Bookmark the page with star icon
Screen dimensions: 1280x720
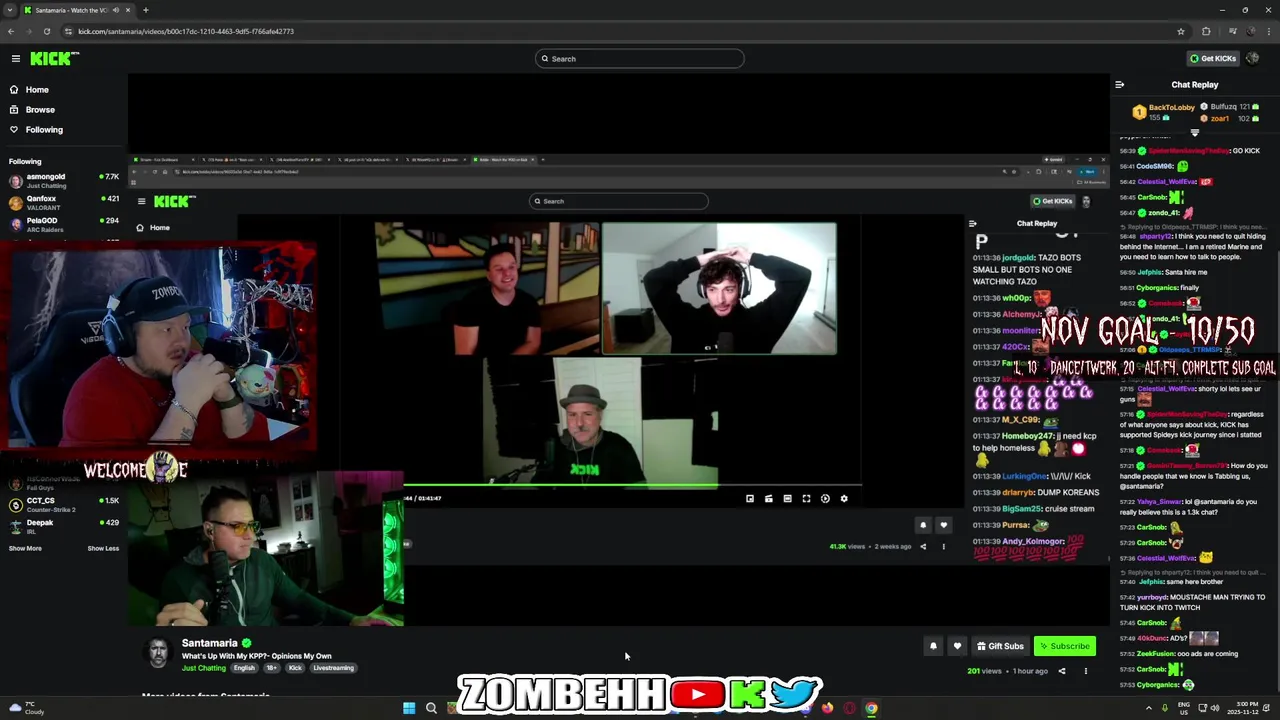1181,31
